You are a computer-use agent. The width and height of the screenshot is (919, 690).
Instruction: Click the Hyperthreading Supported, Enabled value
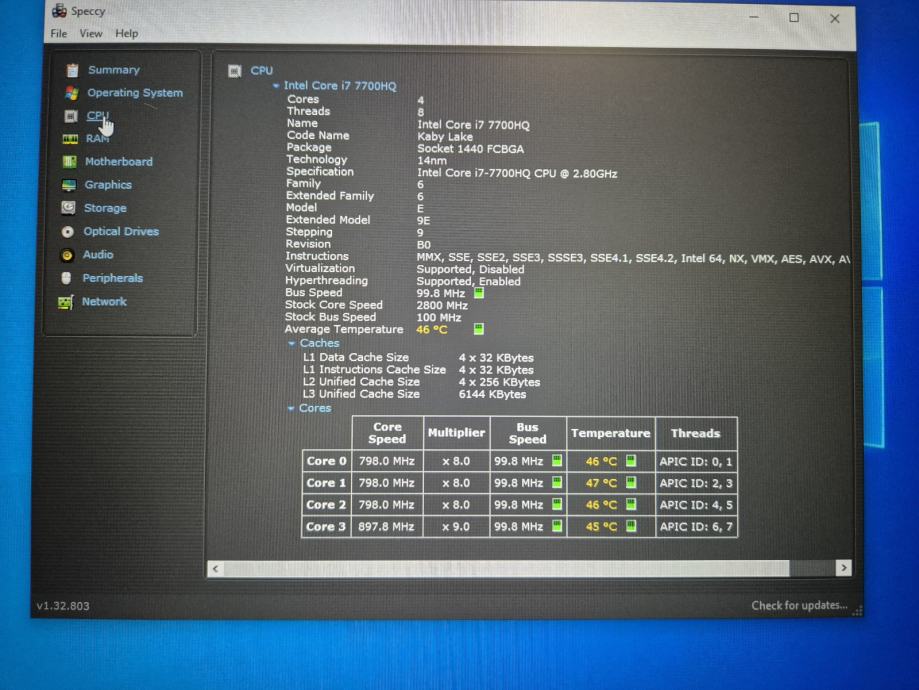pos(468,281)
